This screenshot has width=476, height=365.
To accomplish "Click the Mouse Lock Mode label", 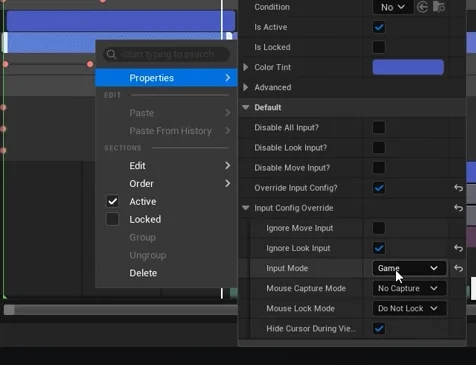I will 300,308.
